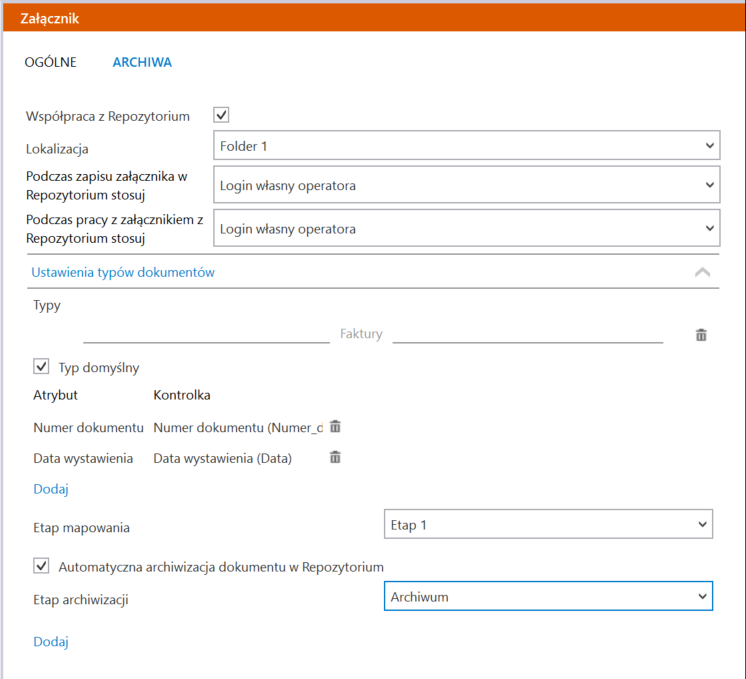Remove the Numer dokumentu attribute mapping
This screenshot has width=746, height=679.
tap(335, 427)
